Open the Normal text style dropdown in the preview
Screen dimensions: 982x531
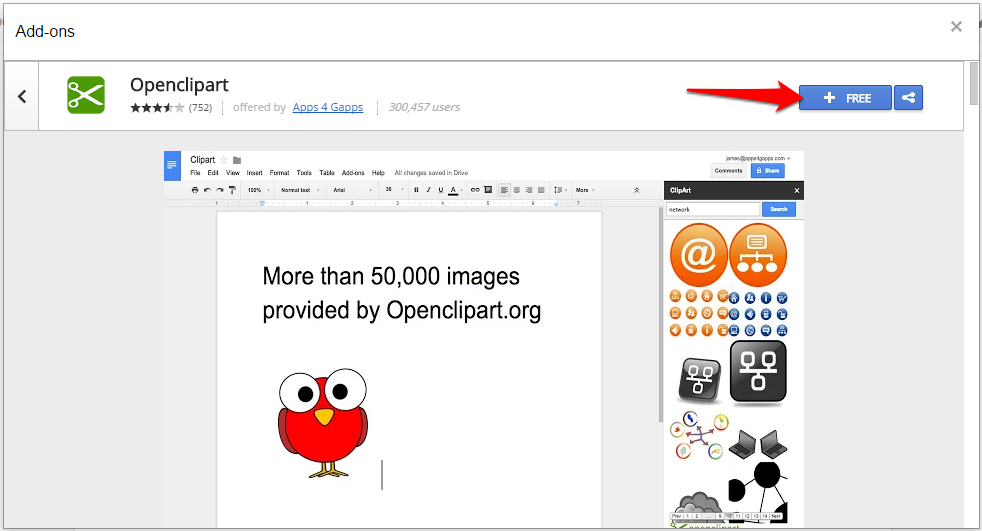point(300,190)
